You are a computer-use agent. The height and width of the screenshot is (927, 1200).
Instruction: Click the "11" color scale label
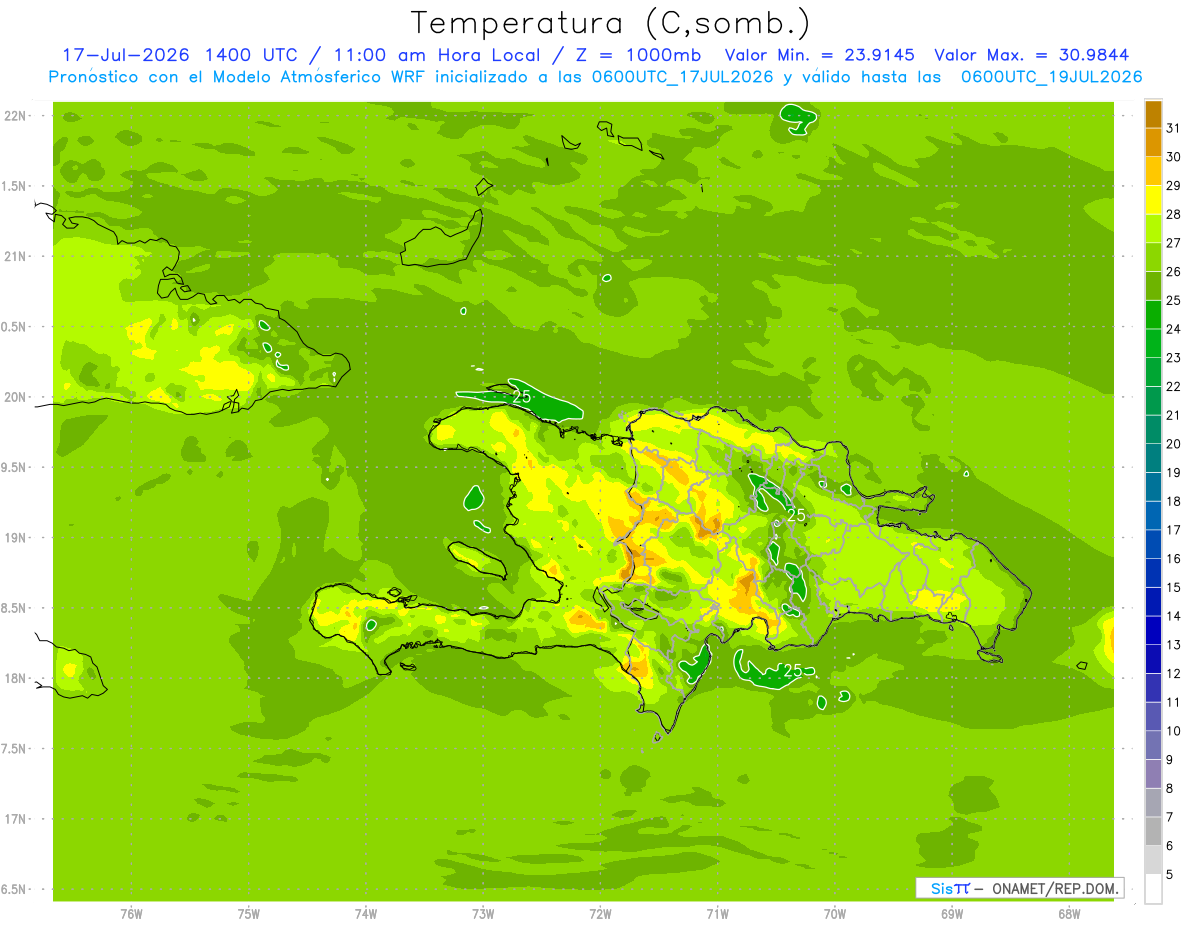[x=1174, y=702]
